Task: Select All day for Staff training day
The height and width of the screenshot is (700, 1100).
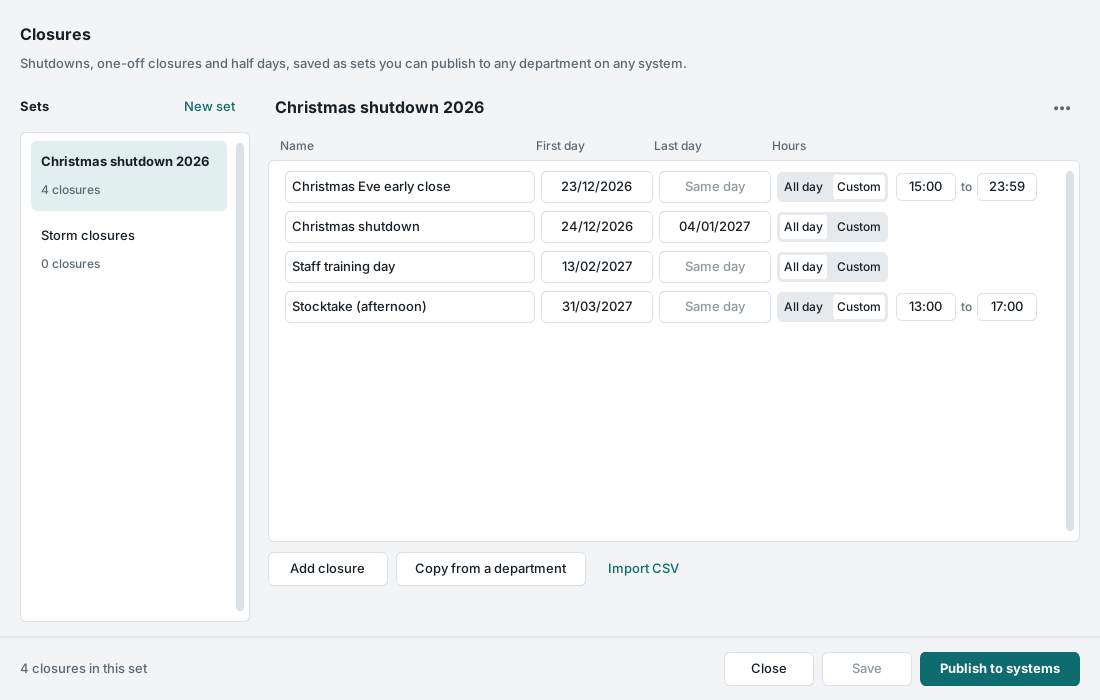Action: pos(803,267)
